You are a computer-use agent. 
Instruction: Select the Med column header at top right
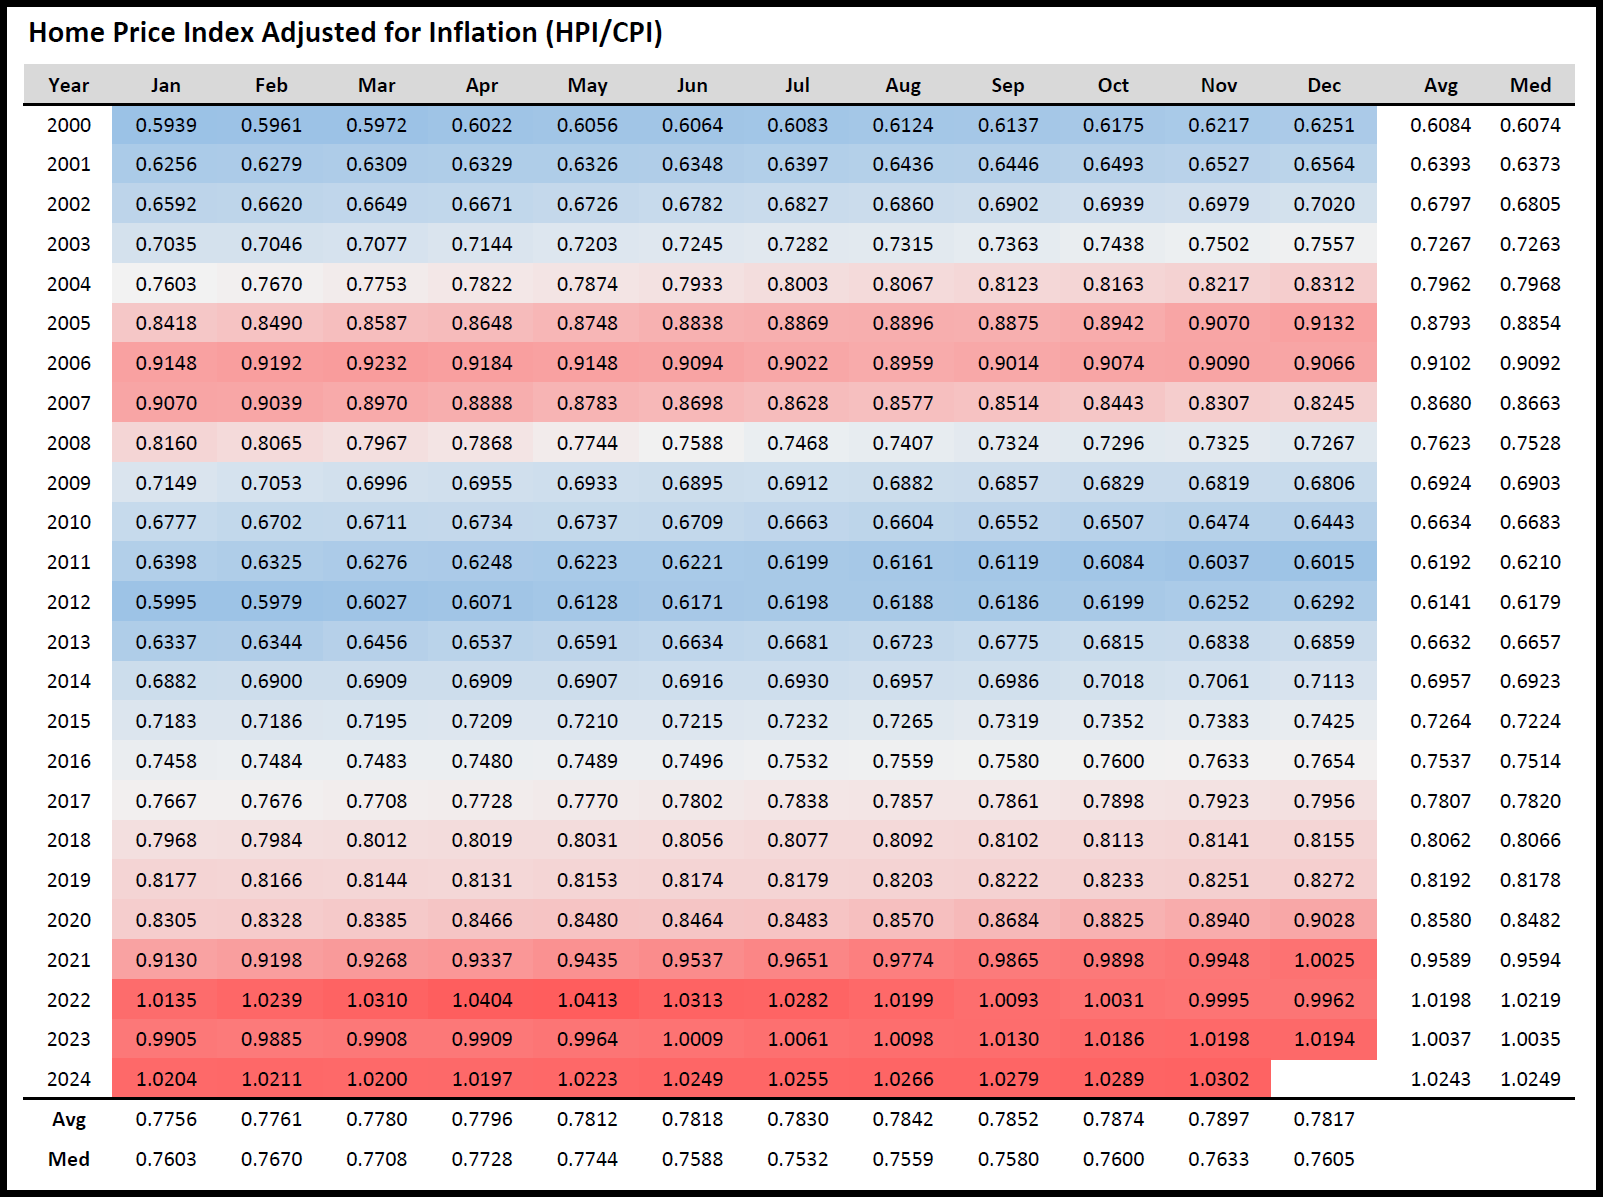1530,85
